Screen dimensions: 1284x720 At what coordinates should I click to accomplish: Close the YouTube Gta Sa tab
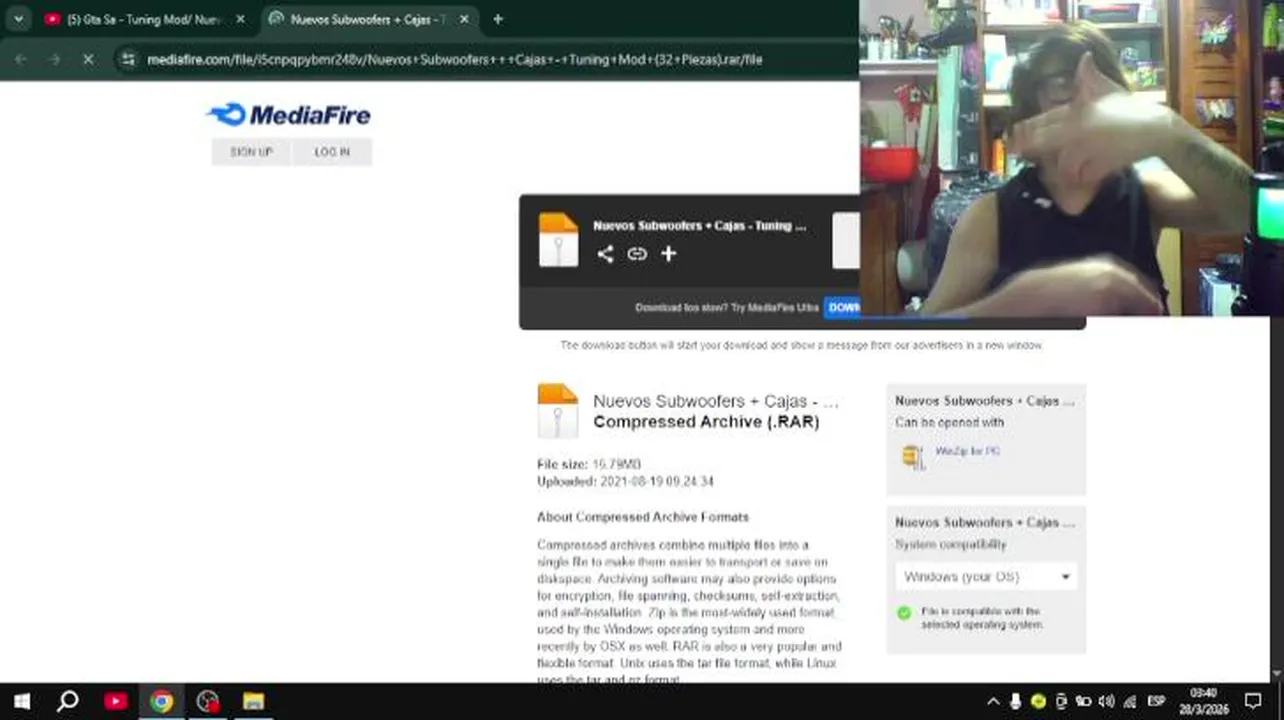point(240,19)
